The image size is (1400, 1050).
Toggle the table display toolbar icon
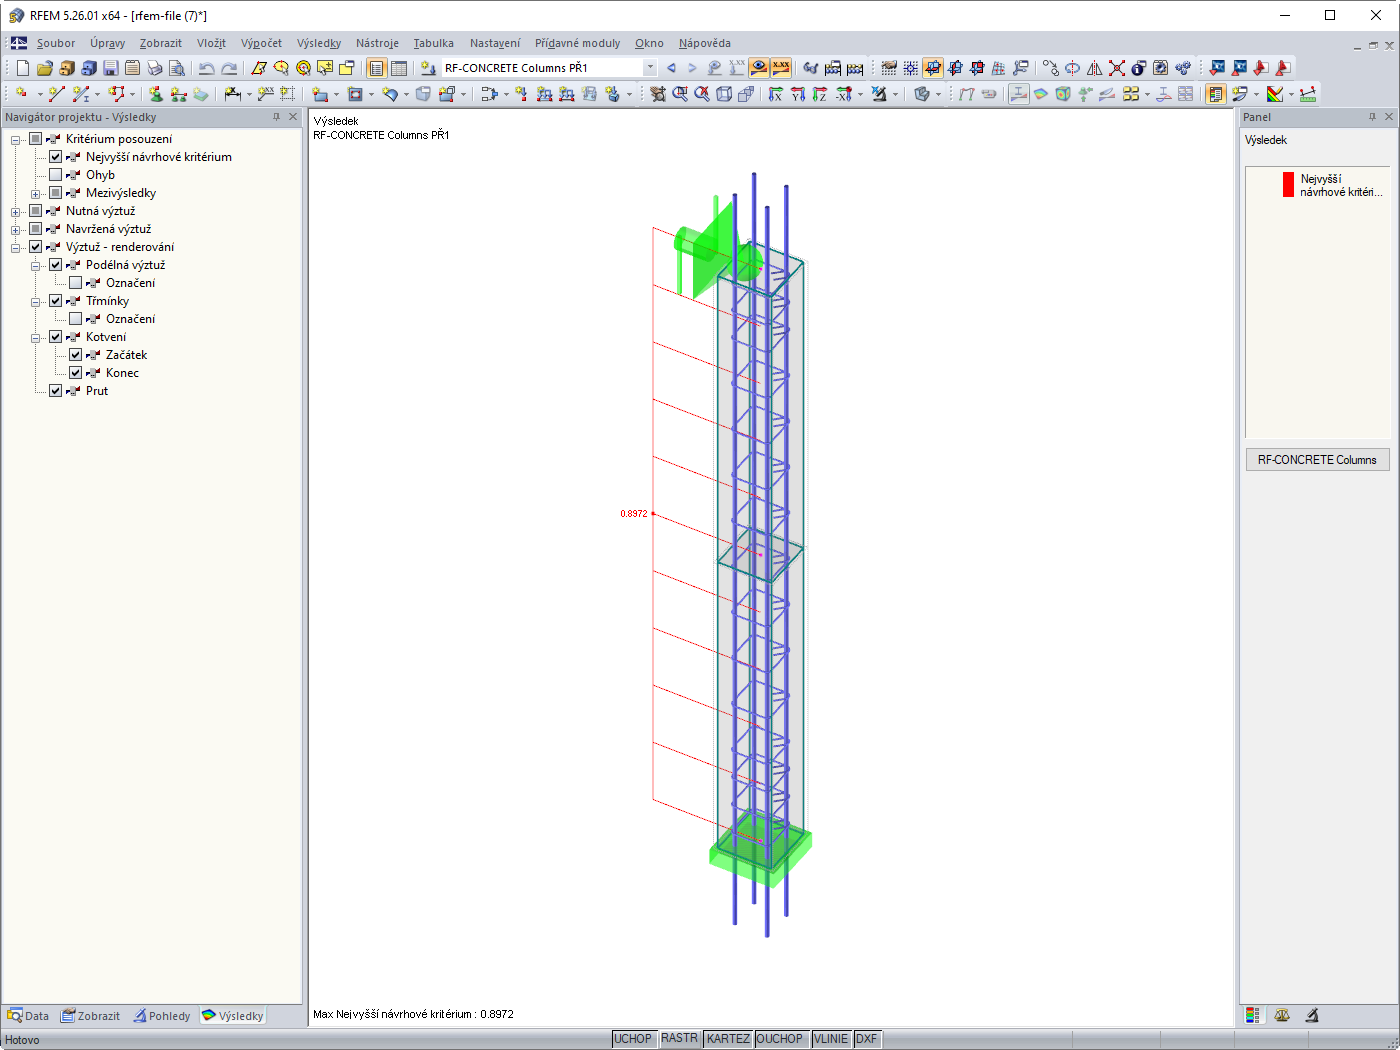(399, 68)
